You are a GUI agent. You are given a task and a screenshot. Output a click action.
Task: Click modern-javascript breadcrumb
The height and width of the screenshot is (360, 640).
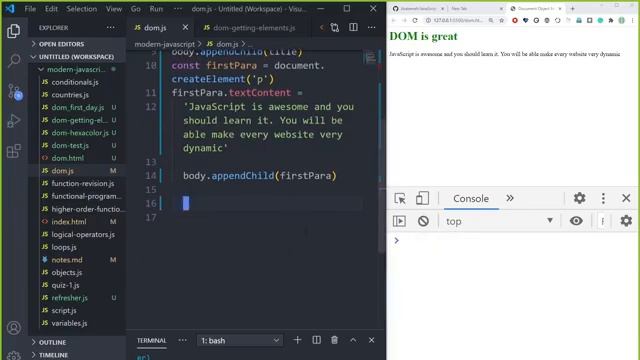pyautogui.click(x=164, y=44)
